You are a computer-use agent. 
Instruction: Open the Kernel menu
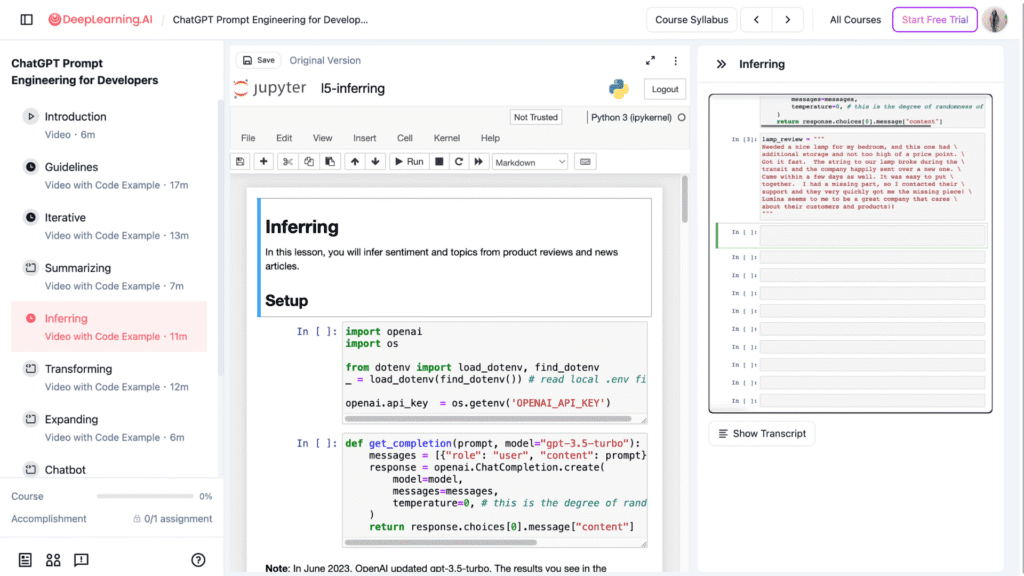[x=447, y=138]
